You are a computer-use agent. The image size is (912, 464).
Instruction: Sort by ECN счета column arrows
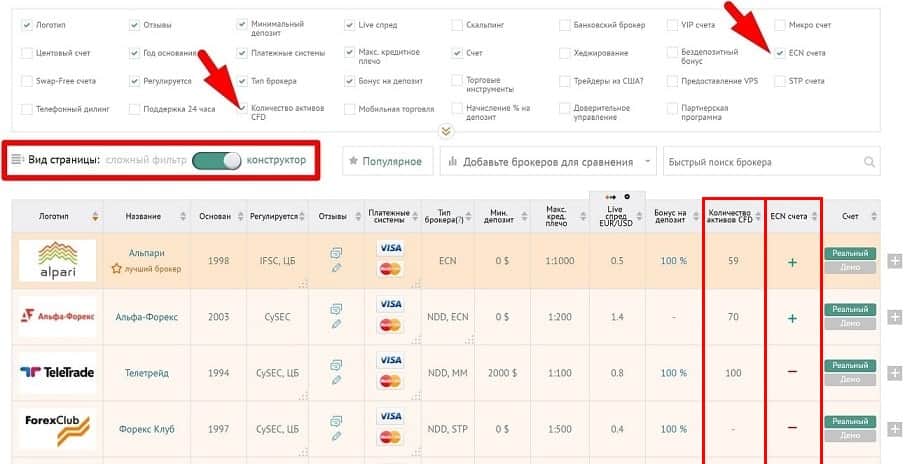(x=814, y=216)
